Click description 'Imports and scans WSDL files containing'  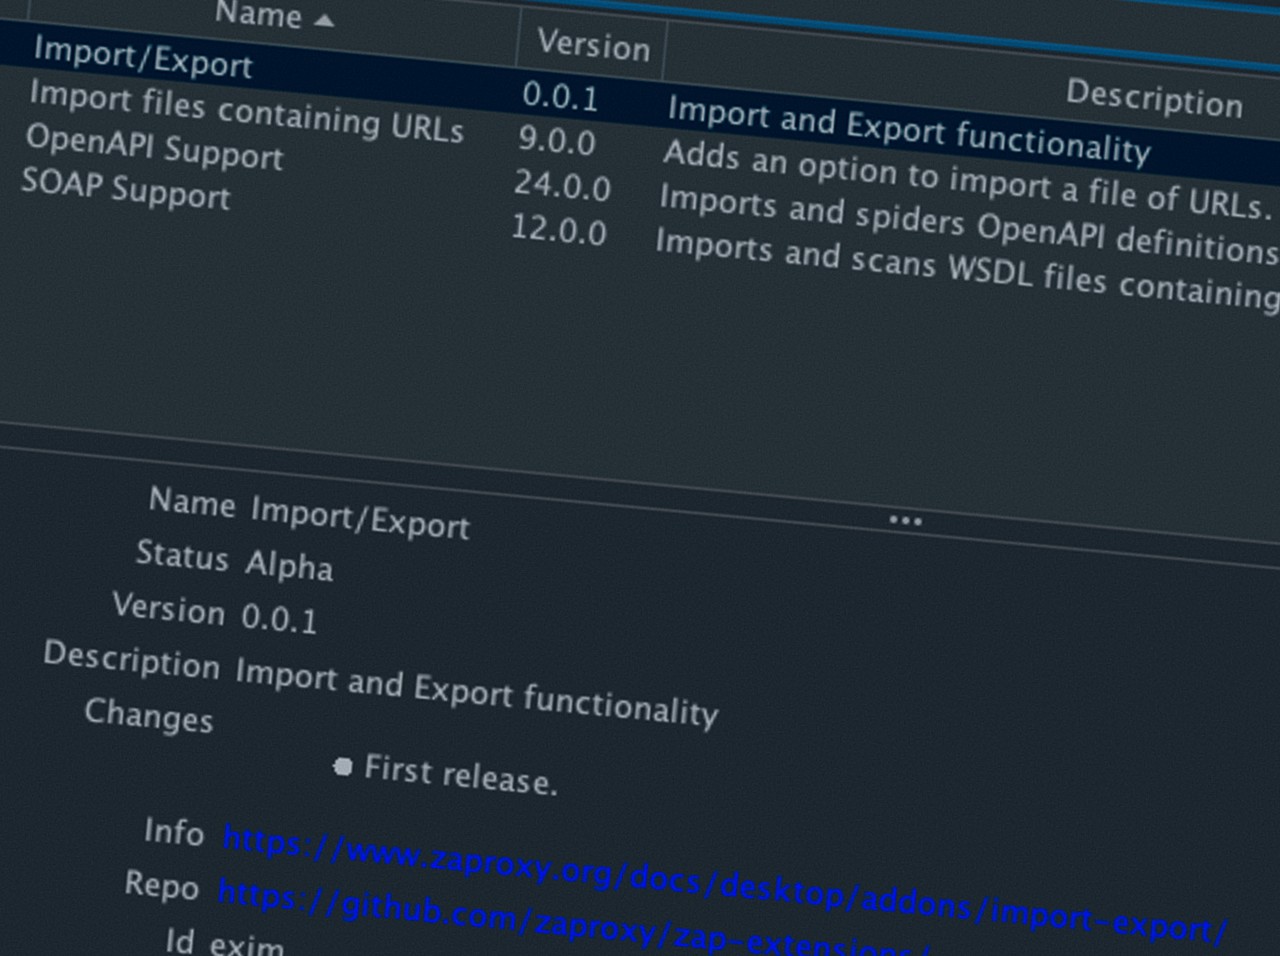tap(966, 269)
